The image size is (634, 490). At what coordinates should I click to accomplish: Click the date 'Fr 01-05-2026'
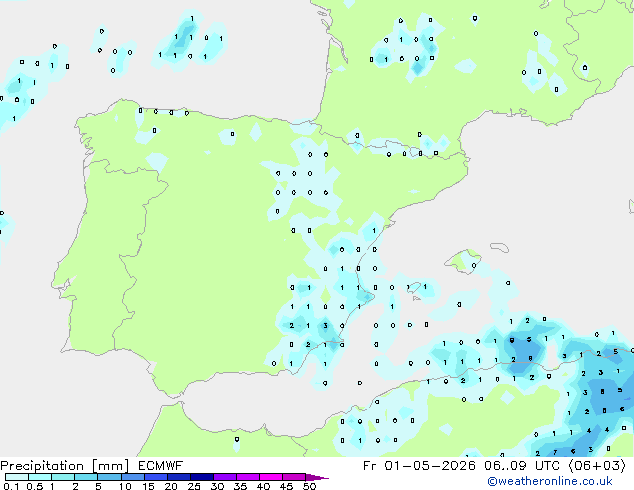[419, 465]
